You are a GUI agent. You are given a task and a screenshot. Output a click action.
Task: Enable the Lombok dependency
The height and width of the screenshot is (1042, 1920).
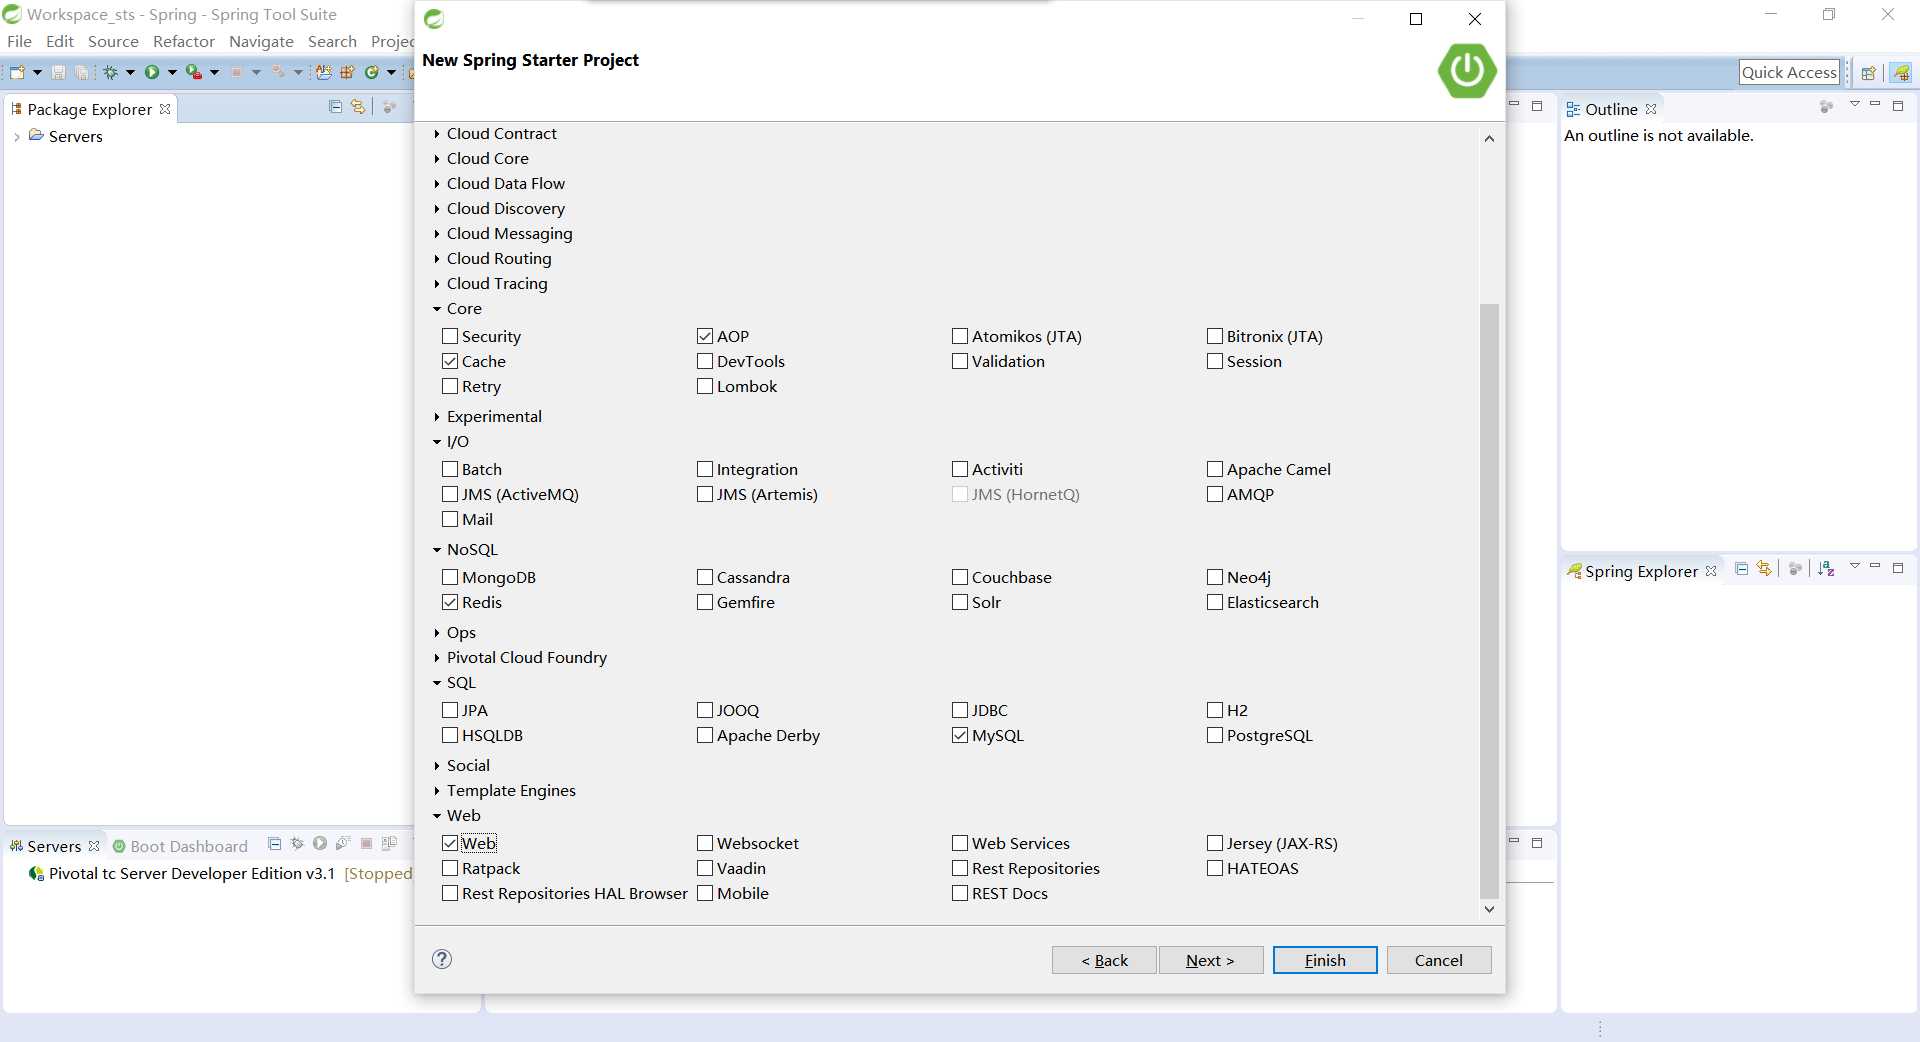coord(705,386)
